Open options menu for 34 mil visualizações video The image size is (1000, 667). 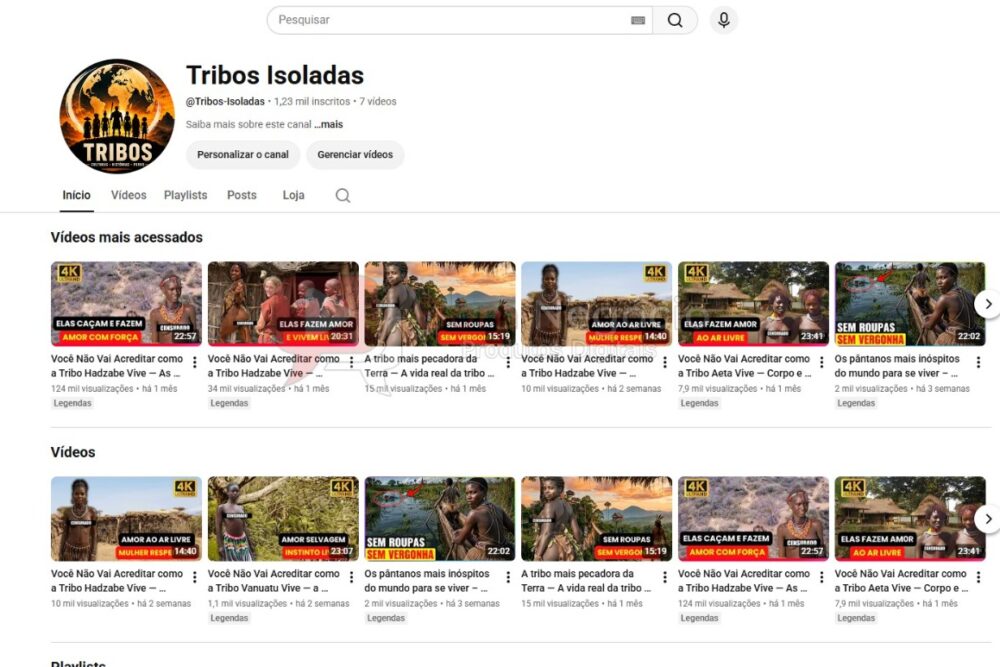pos(351,362)
